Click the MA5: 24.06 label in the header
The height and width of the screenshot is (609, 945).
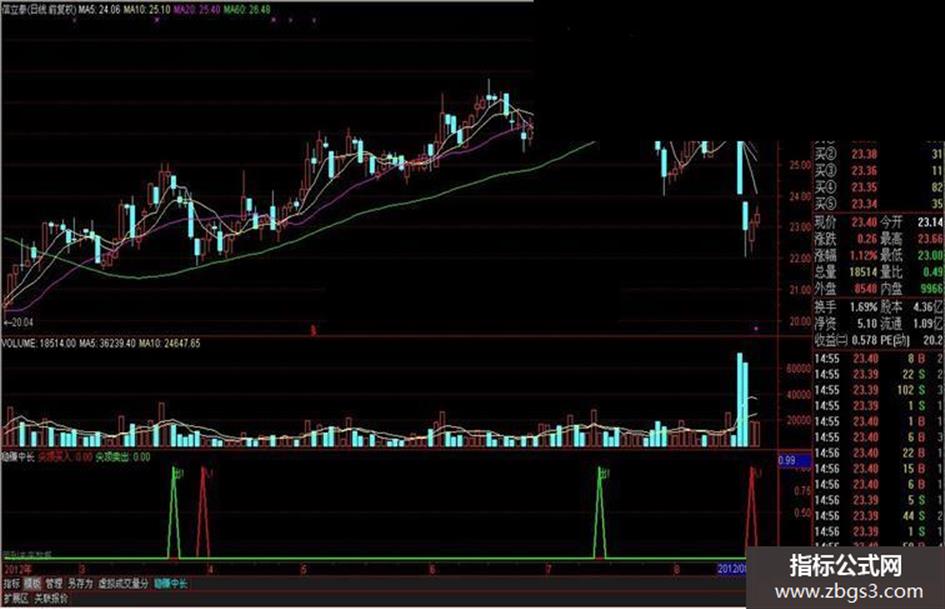[x=100, y=10]
